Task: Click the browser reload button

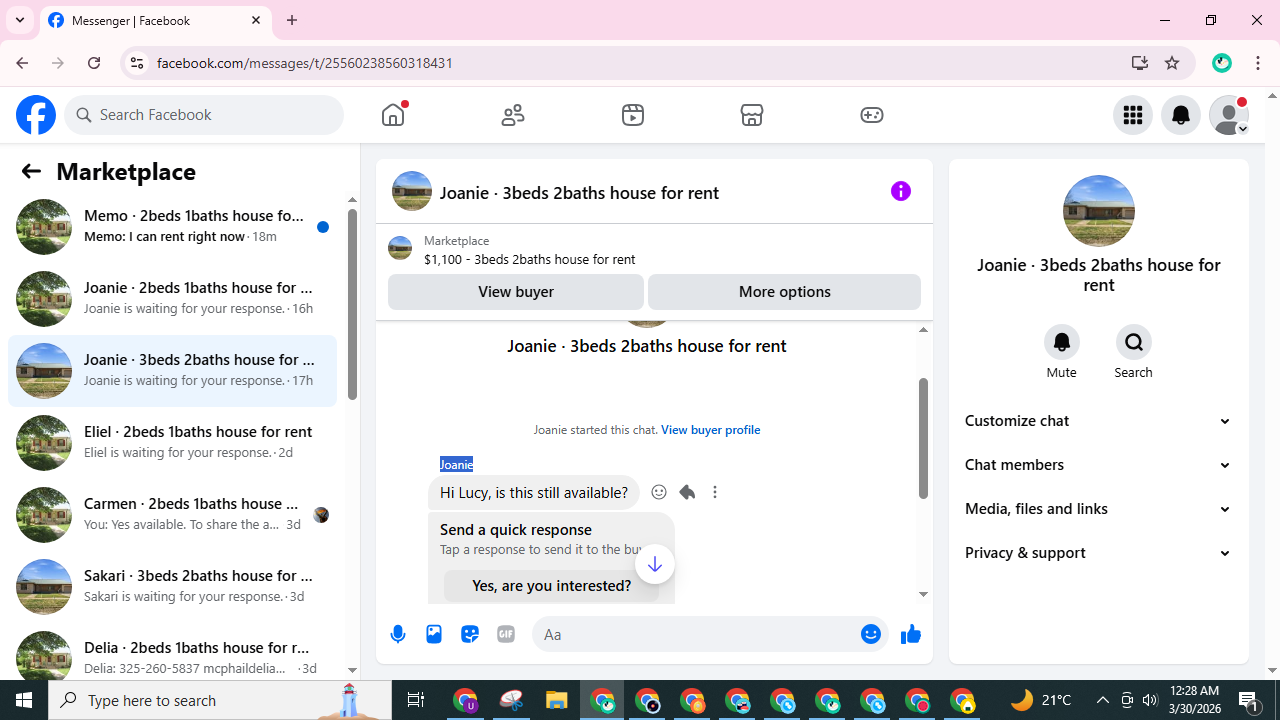Action: point(94,63)
